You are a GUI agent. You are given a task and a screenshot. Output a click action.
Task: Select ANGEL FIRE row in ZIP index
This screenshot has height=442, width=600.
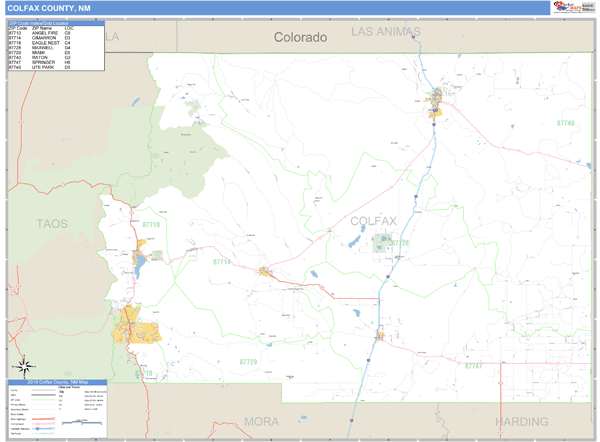pyautogui.click(x=55, y=33)
